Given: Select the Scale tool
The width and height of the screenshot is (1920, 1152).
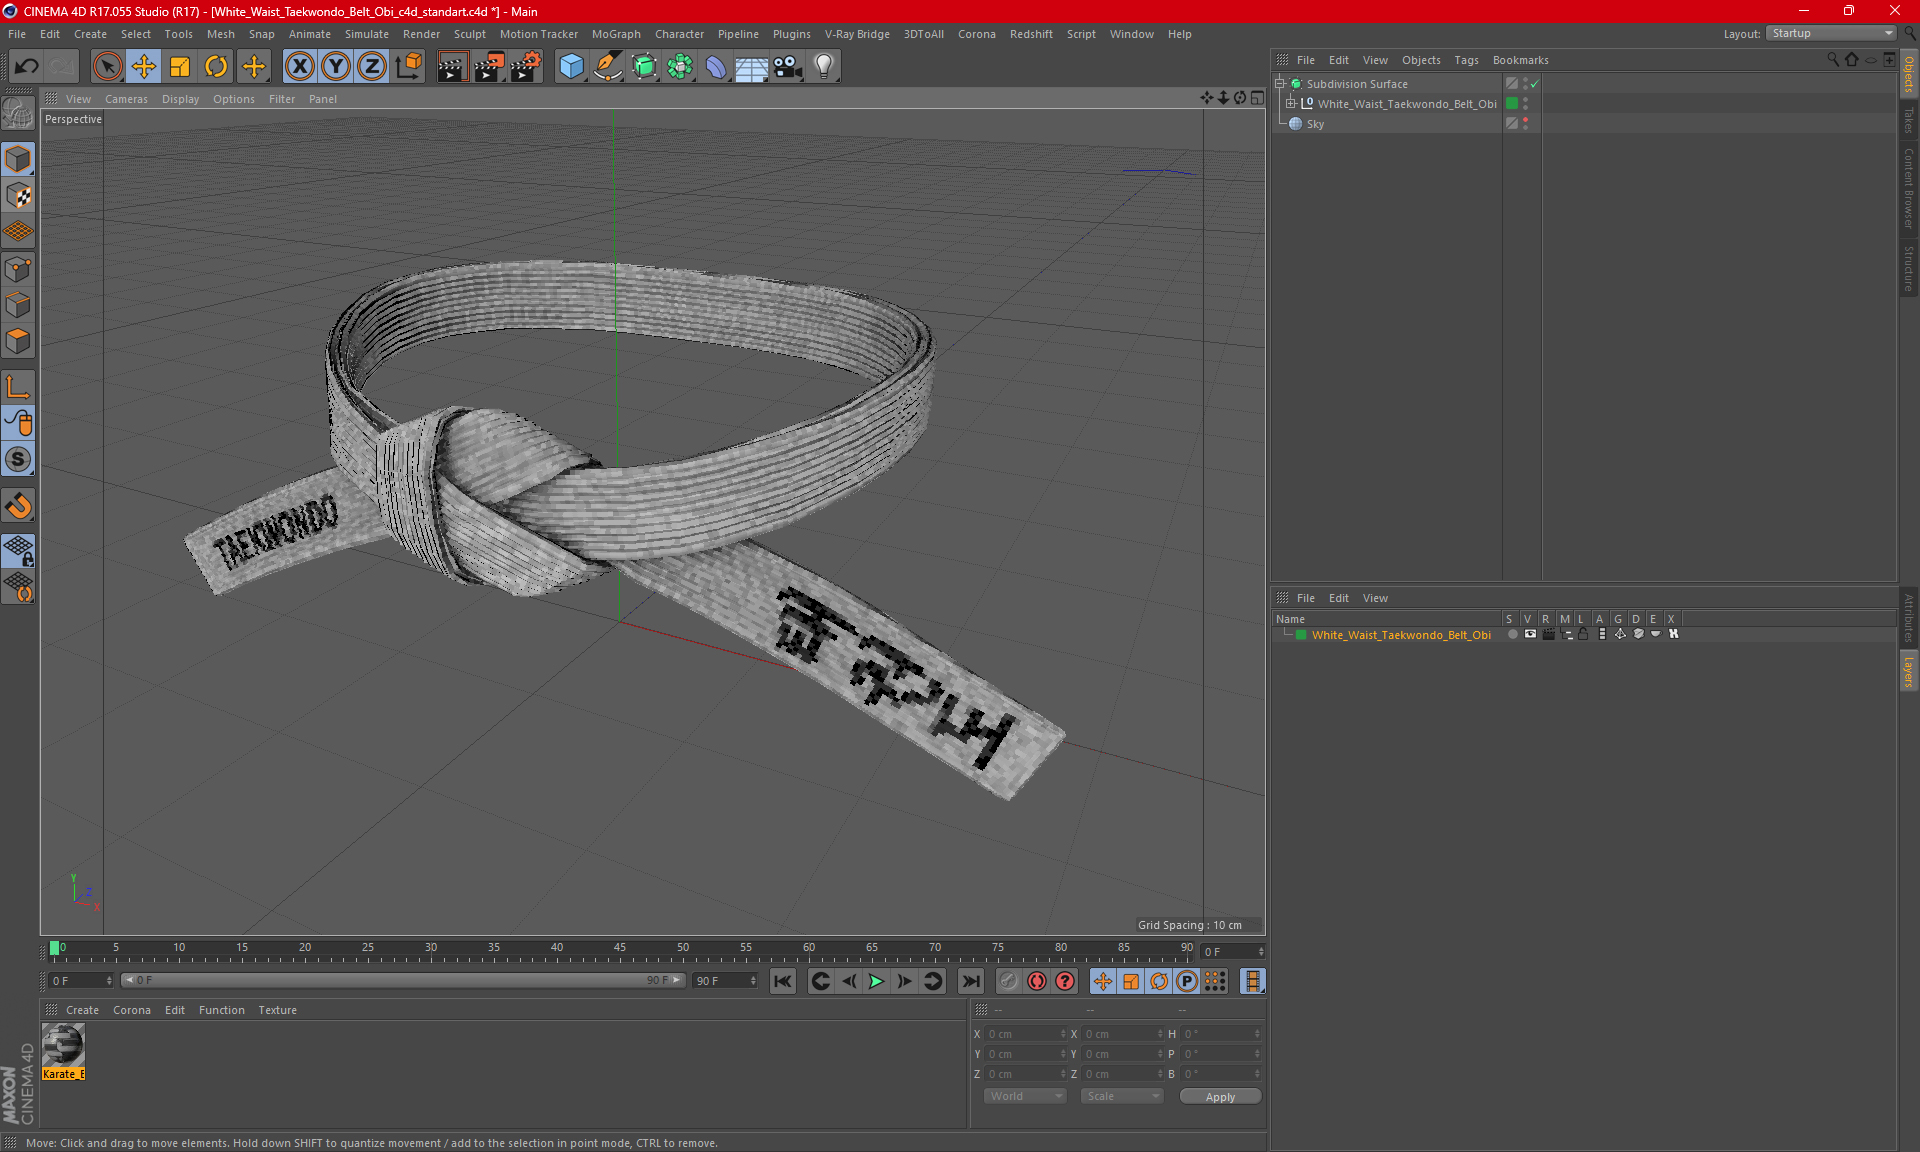Looking at the screenshot, I should [x=180, y=67].
